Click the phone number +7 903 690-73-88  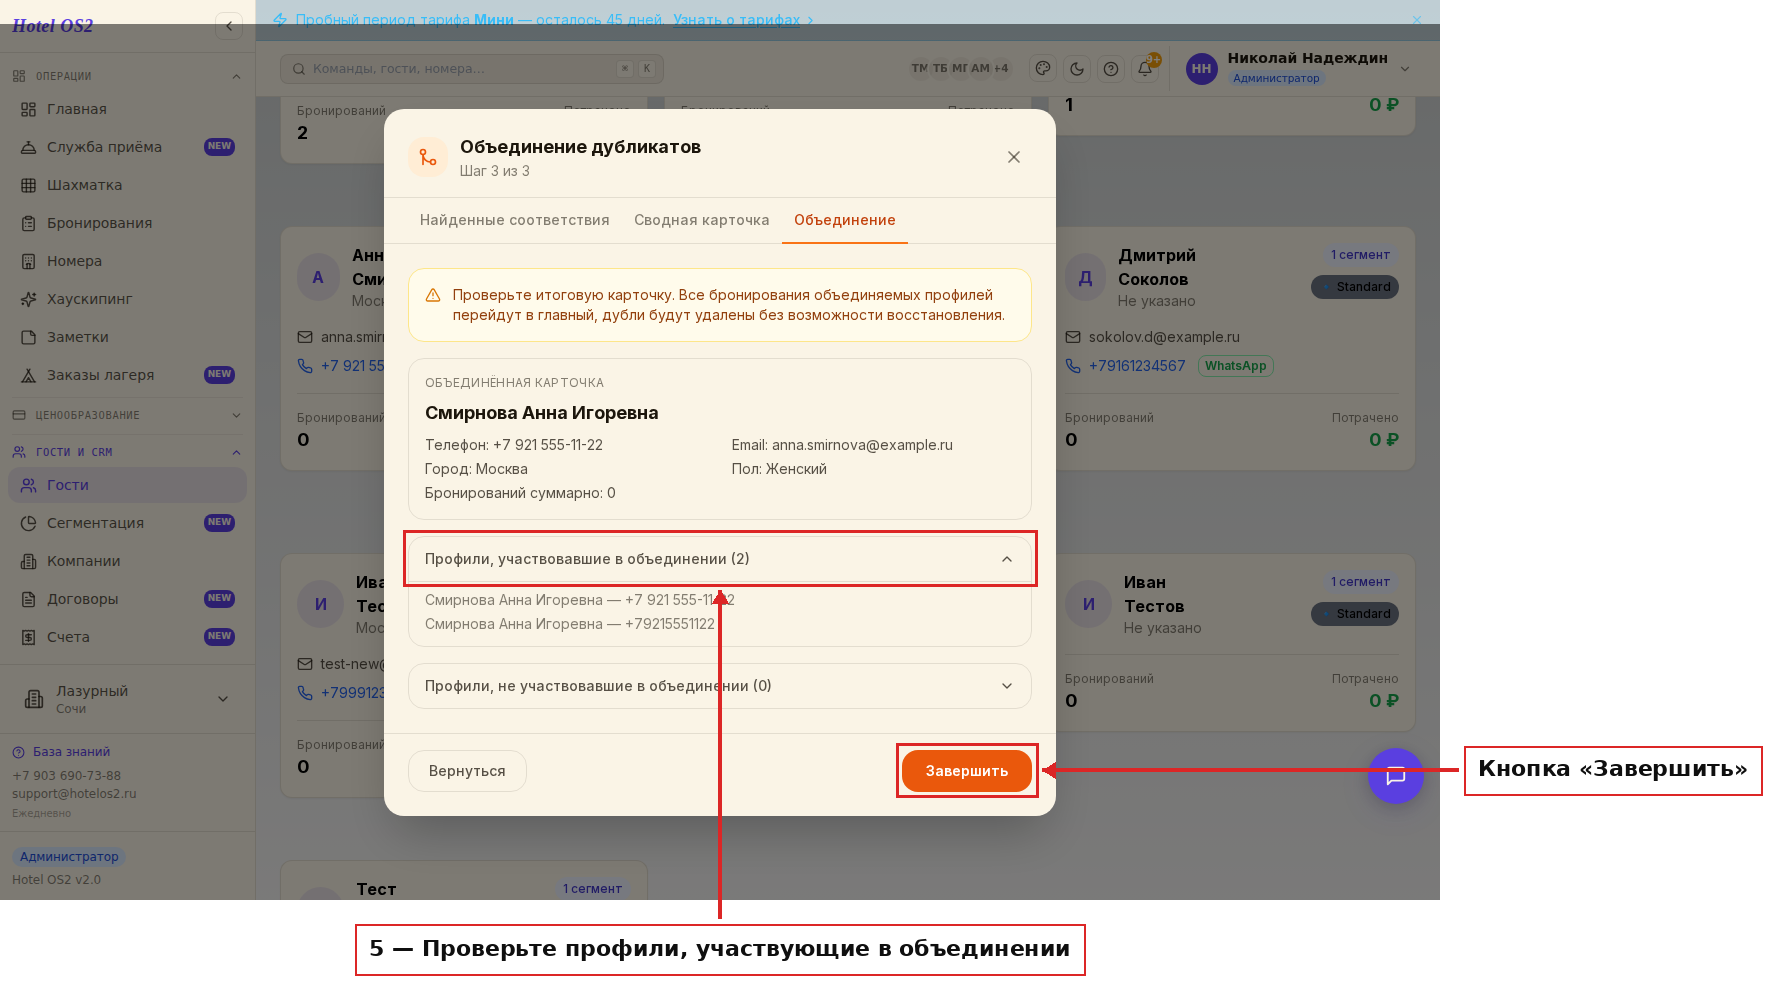click(x=66, y=776)
